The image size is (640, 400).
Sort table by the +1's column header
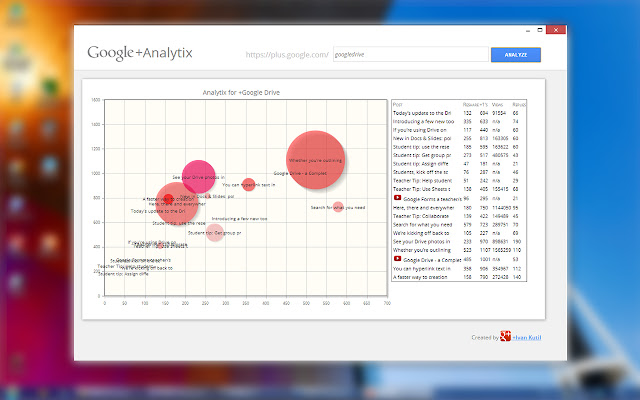[484, 104]
